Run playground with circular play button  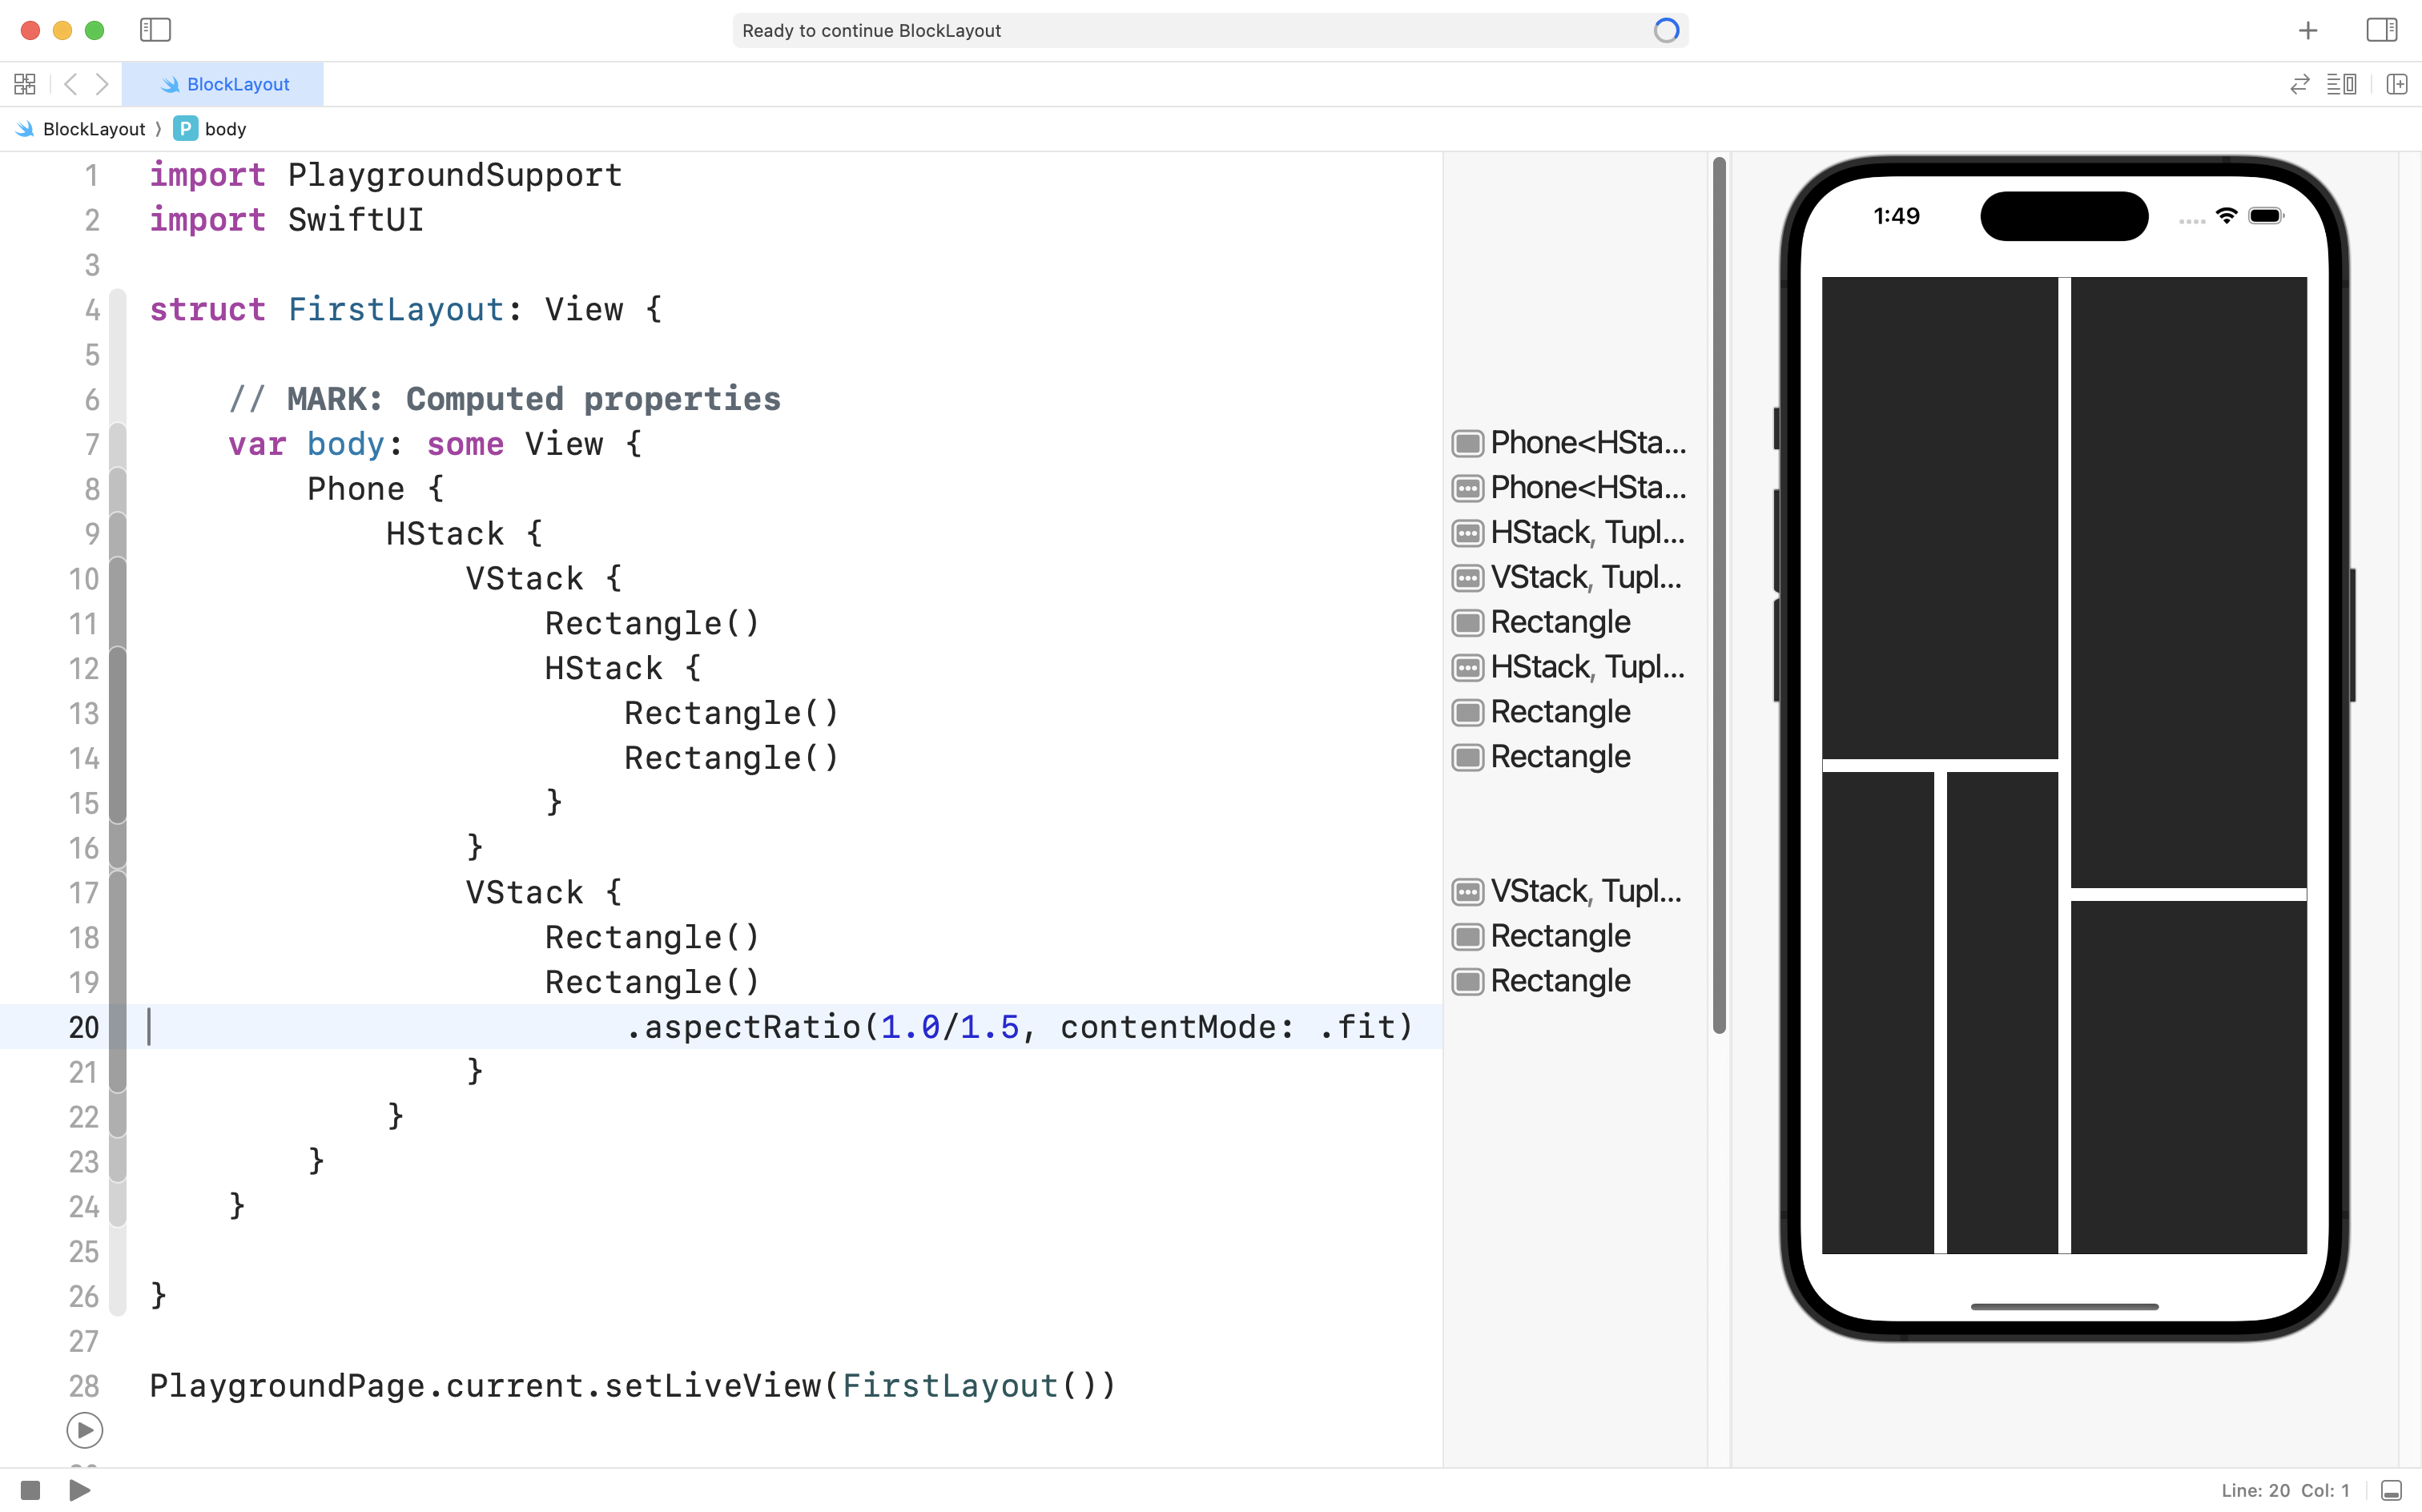click(84, 1430)
